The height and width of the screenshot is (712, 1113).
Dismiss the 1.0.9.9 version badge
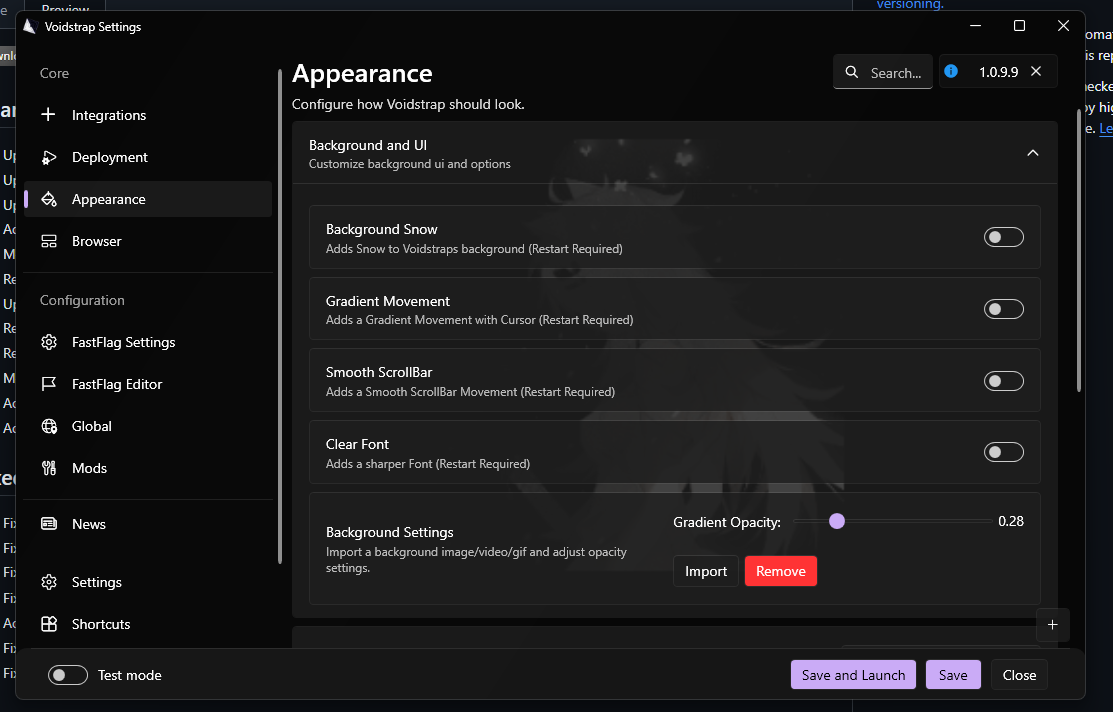click(1036, 71)
